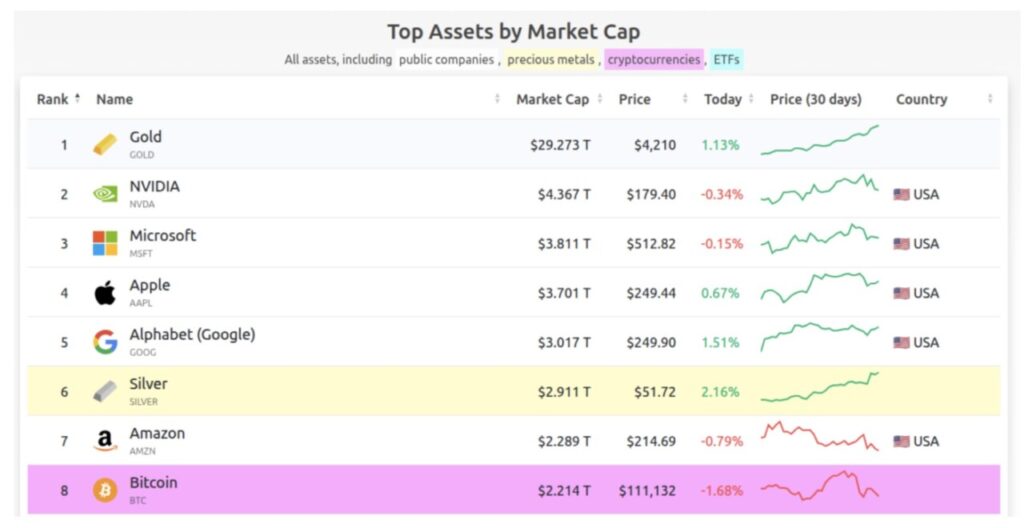
Task: Filter by cryptocurrencies tag
Action: [x=654, y=60]
